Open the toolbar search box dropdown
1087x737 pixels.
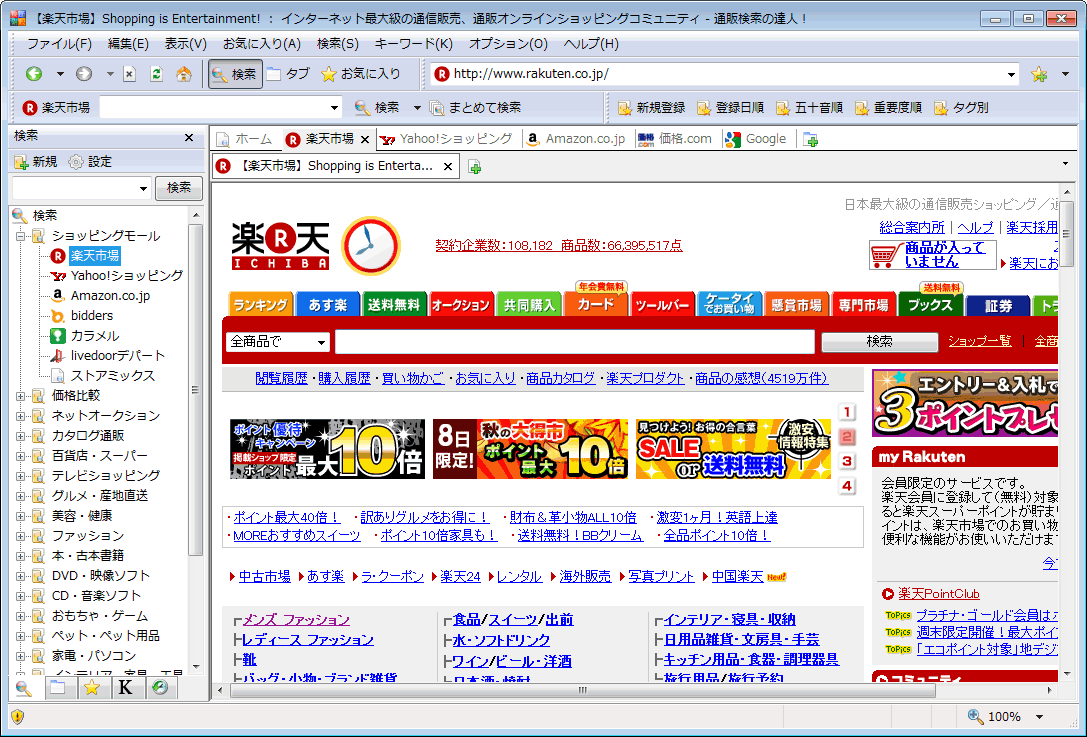coord(334,107)
